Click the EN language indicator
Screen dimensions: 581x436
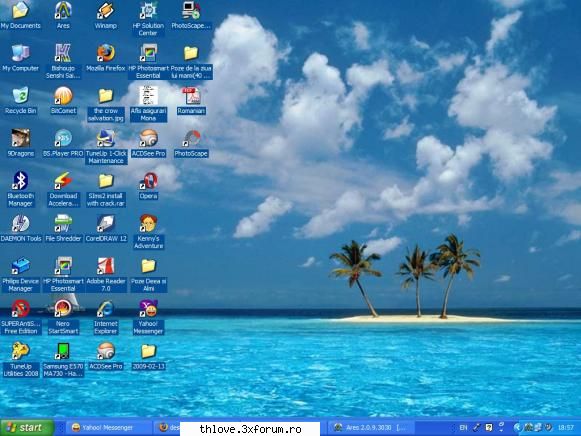pos(463,427)
